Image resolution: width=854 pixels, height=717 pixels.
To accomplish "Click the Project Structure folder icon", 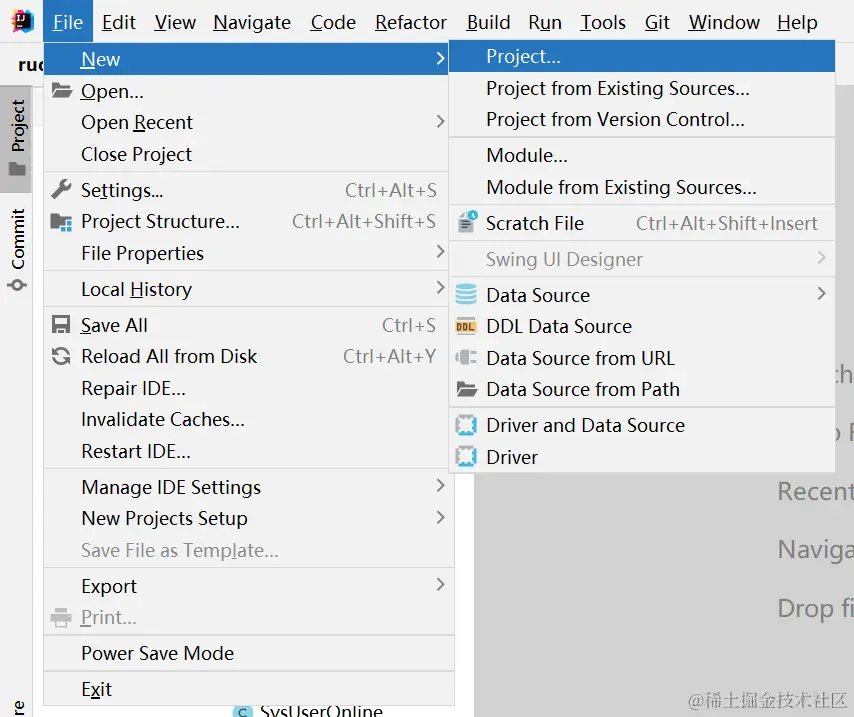I will tap(61, 222).
